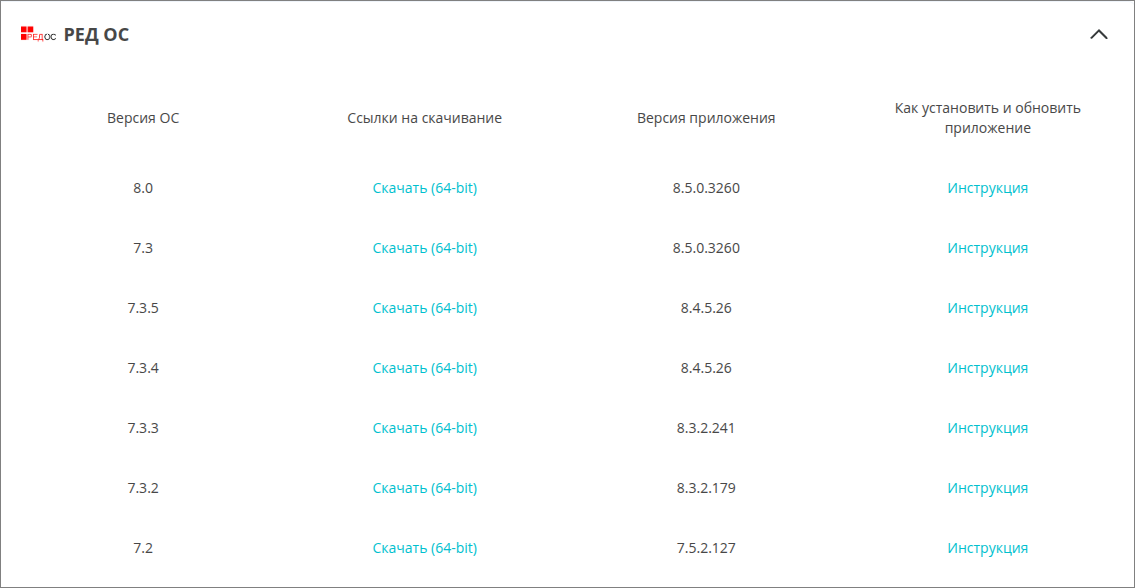Screen dimensions: 1135x588
Task: Download 64-bit package for OS 7.3.5
Action: [x=425, y=308]
